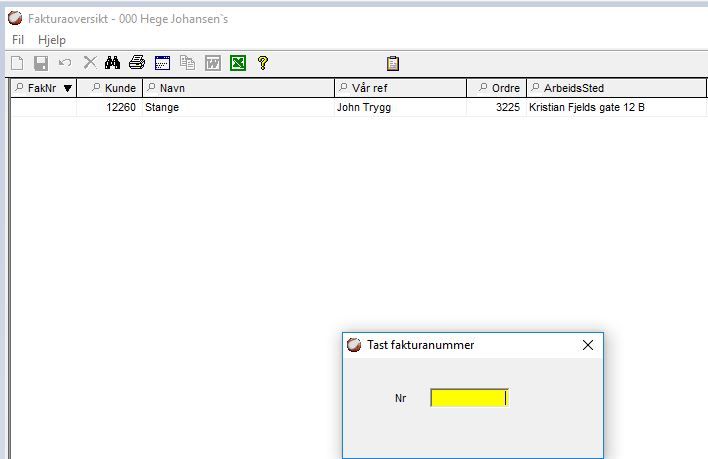Open search with the binoculars icon
The height and width of the screenshot is (459, 708).
[112, 63]
